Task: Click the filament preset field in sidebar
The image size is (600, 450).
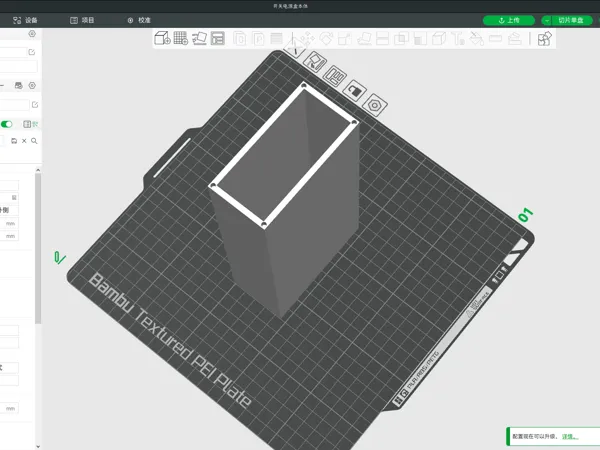Action: [x=15, y=104]
